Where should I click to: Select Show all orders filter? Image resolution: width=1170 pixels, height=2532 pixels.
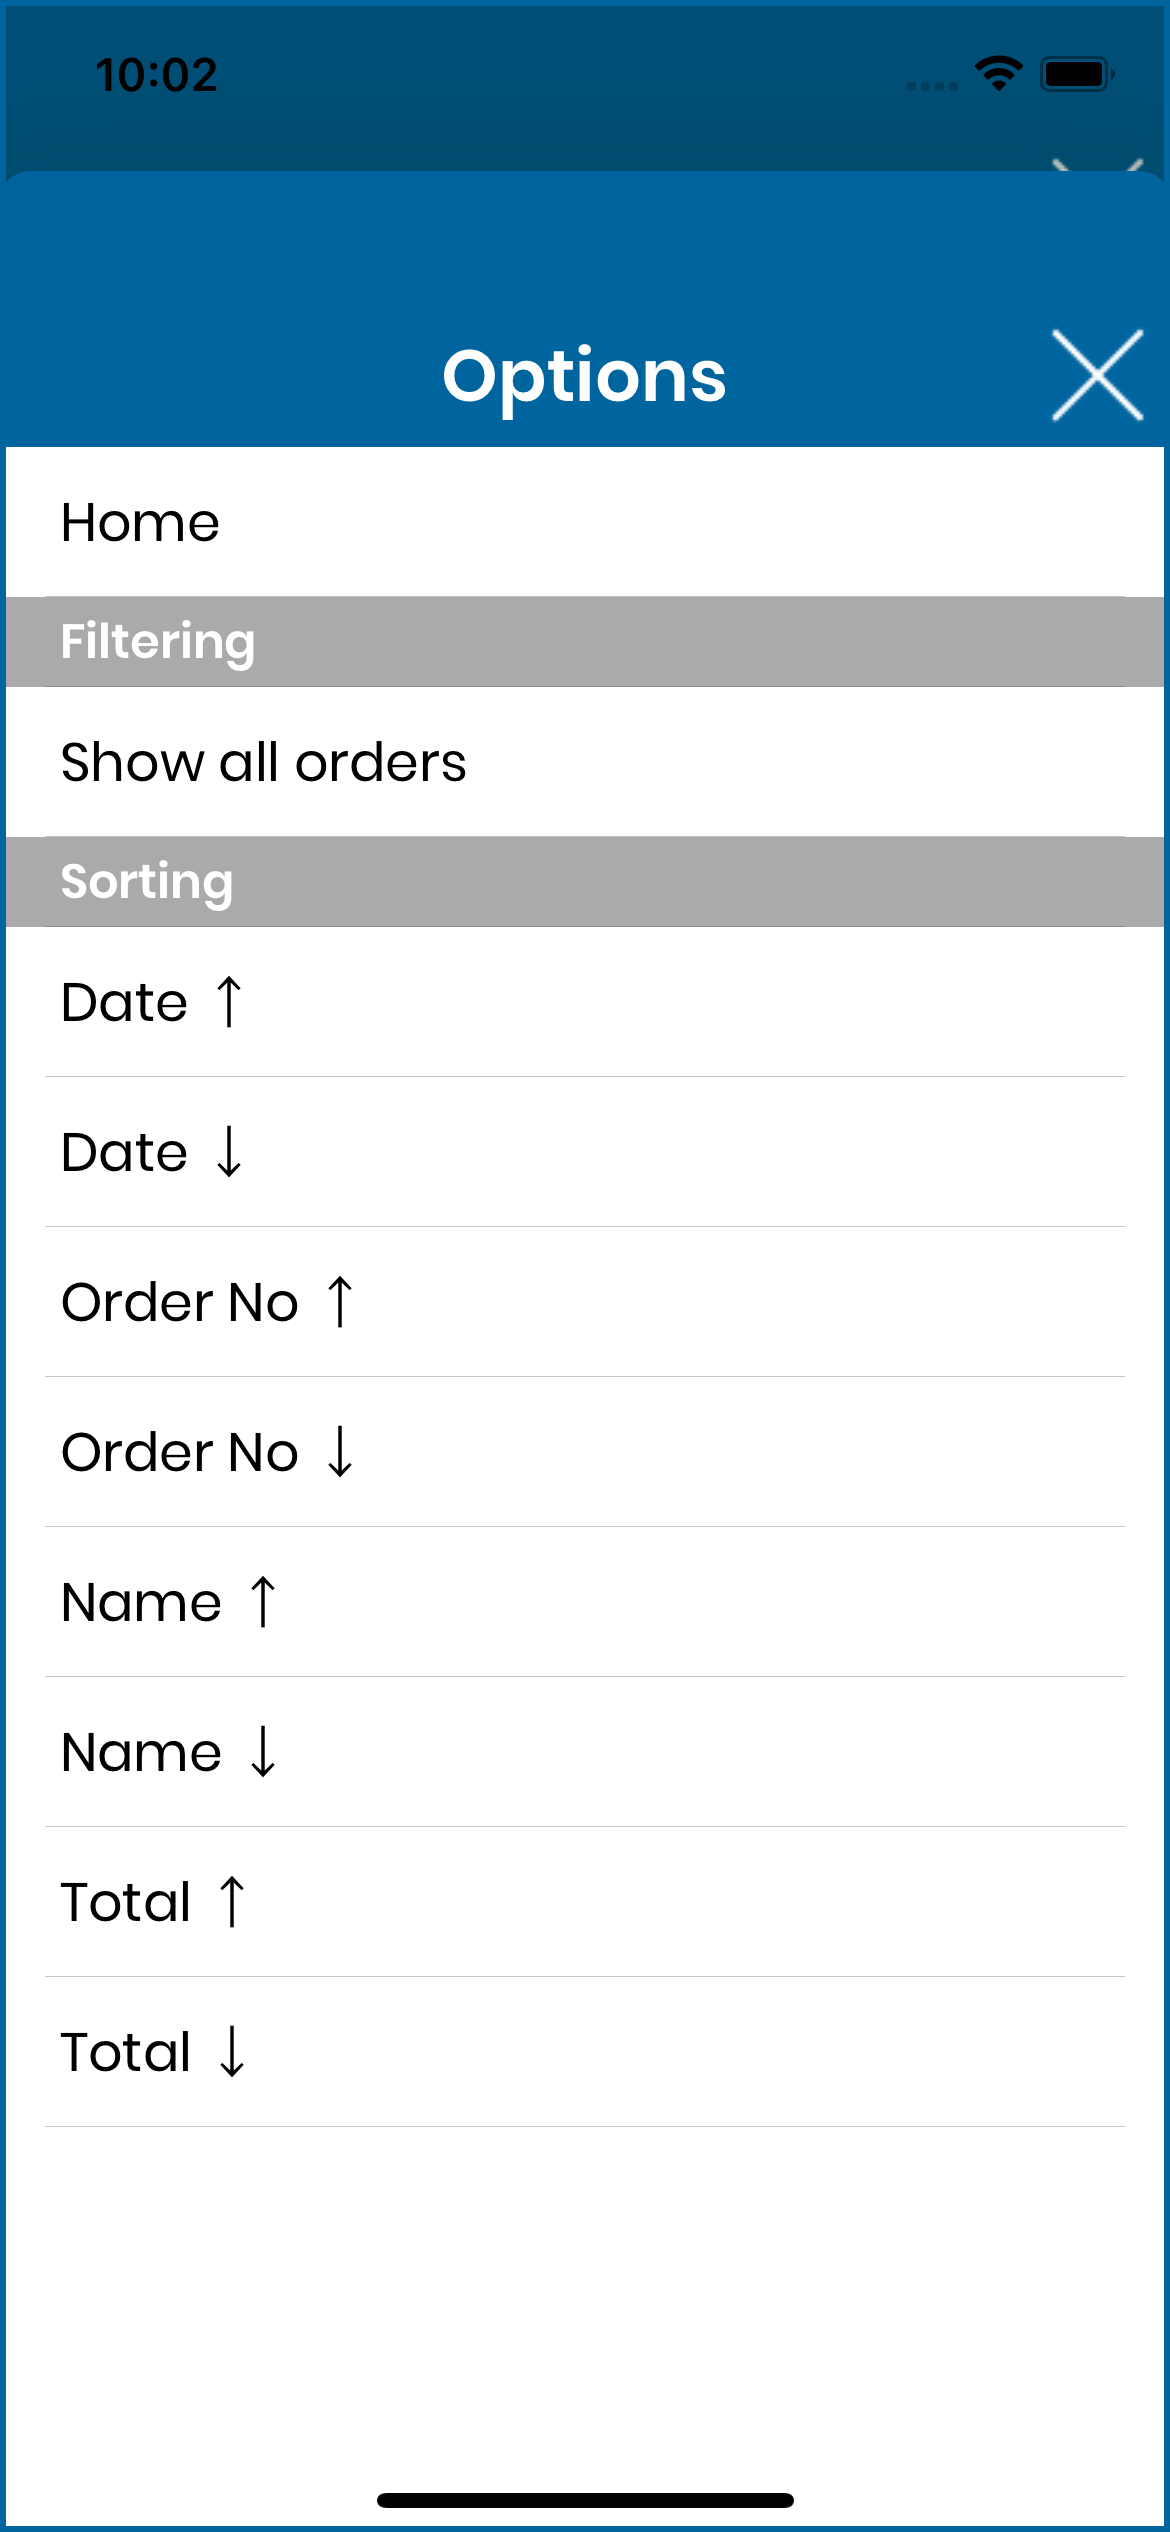point(585,762)
